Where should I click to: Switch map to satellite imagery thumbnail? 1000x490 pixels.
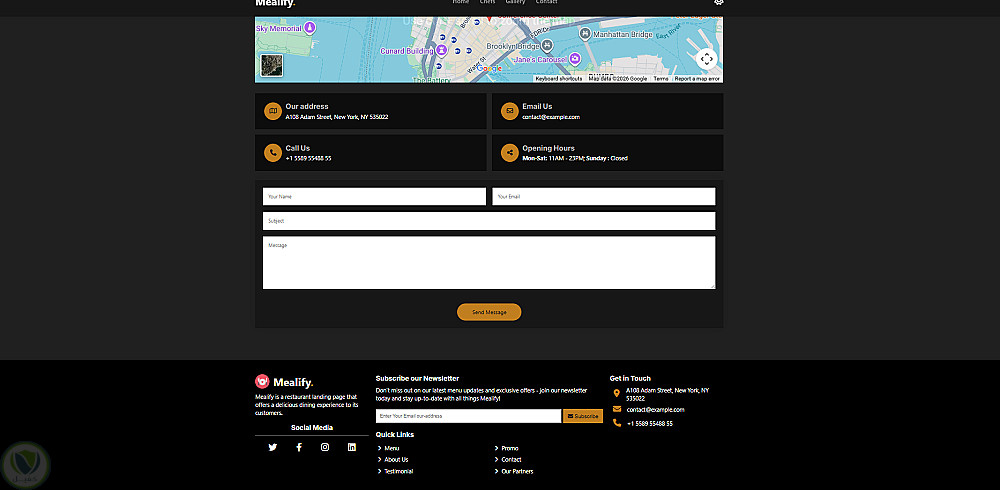tap(272, 66)
